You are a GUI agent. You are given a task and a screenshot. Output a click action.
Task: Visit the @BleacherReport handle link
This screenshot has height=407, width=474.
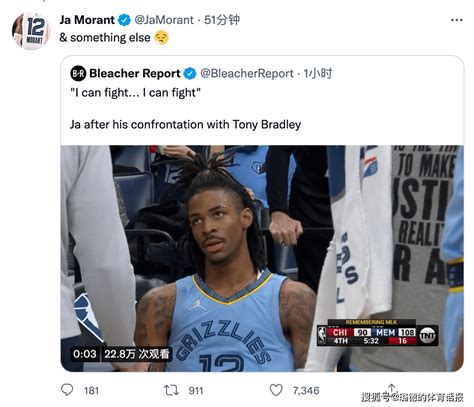click(247, 73)
